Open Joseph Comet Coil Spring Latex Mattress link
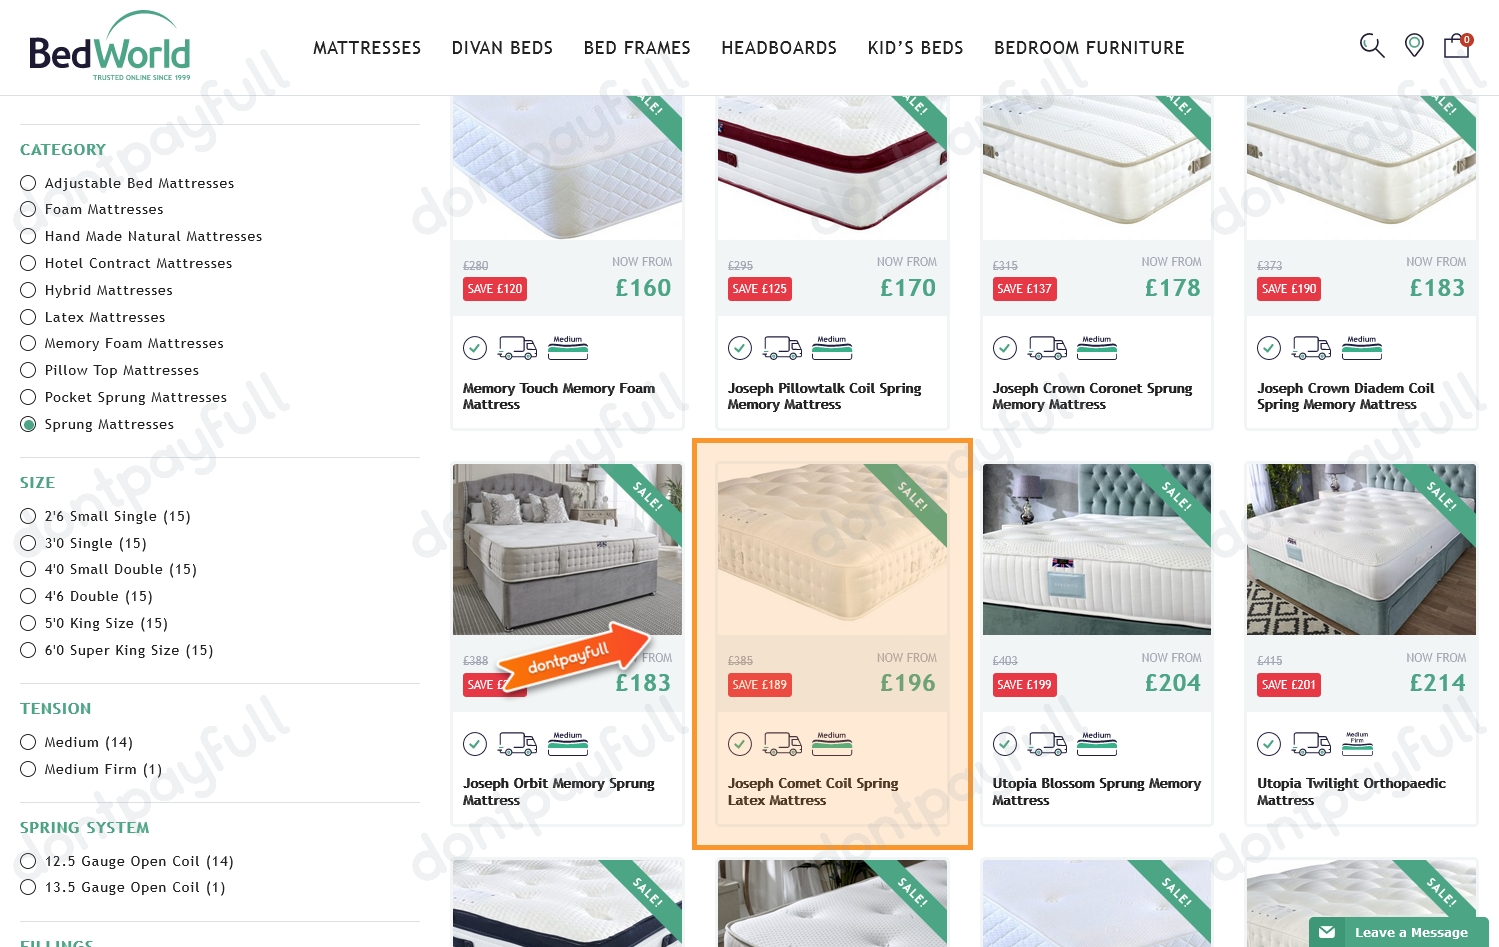Screen dimensions: 1499x947 (x=813, y=792)
